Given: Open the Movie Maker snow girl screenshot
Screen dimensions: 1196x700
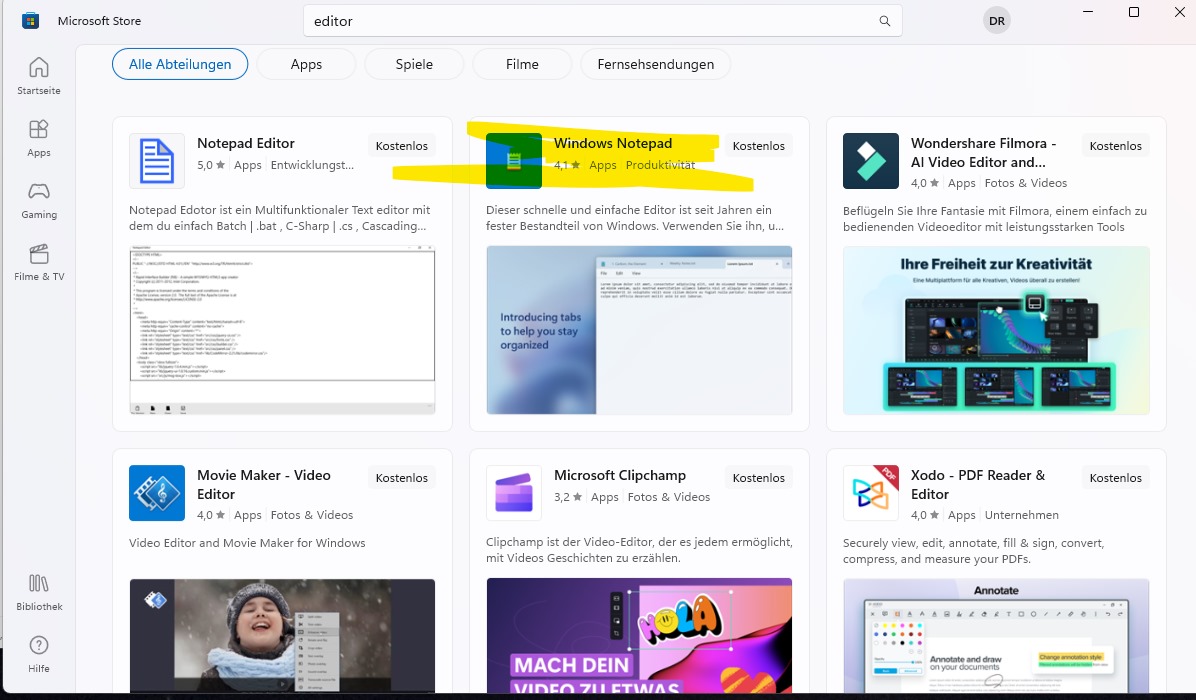Looking at the screenshot, I should [282, 635].
